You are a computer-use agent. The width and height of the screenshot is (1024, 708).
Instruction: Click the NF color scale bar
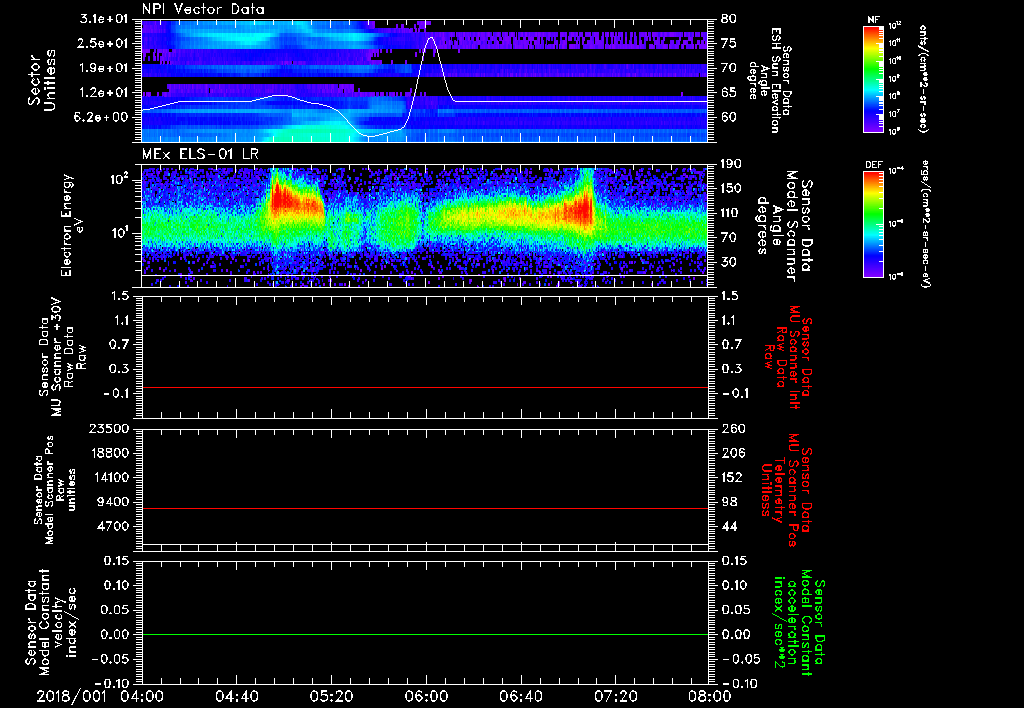[x=874, y=79]
